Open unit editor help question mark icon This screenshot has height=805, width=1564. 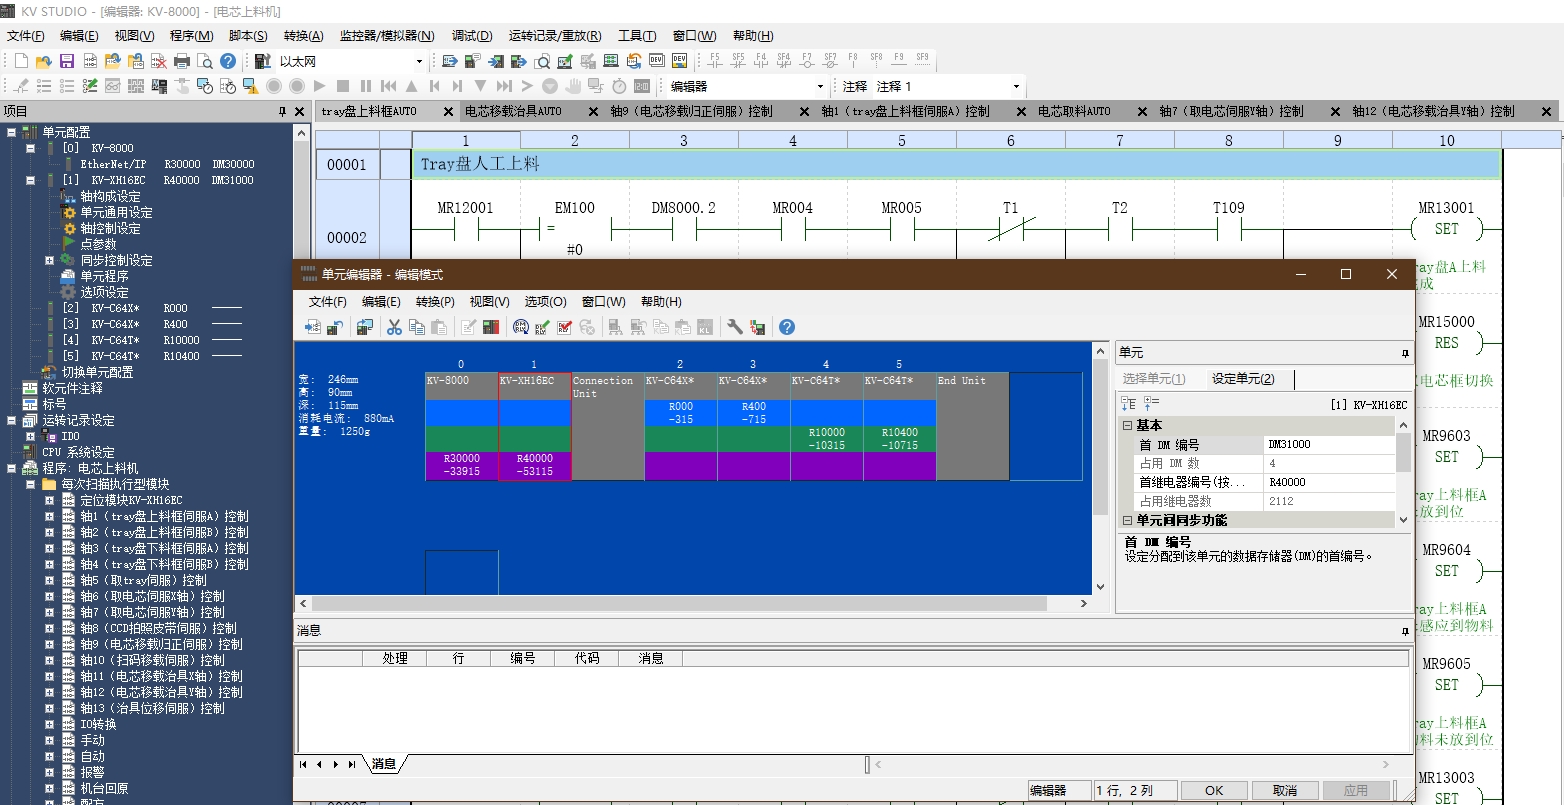tap(787, 327)
